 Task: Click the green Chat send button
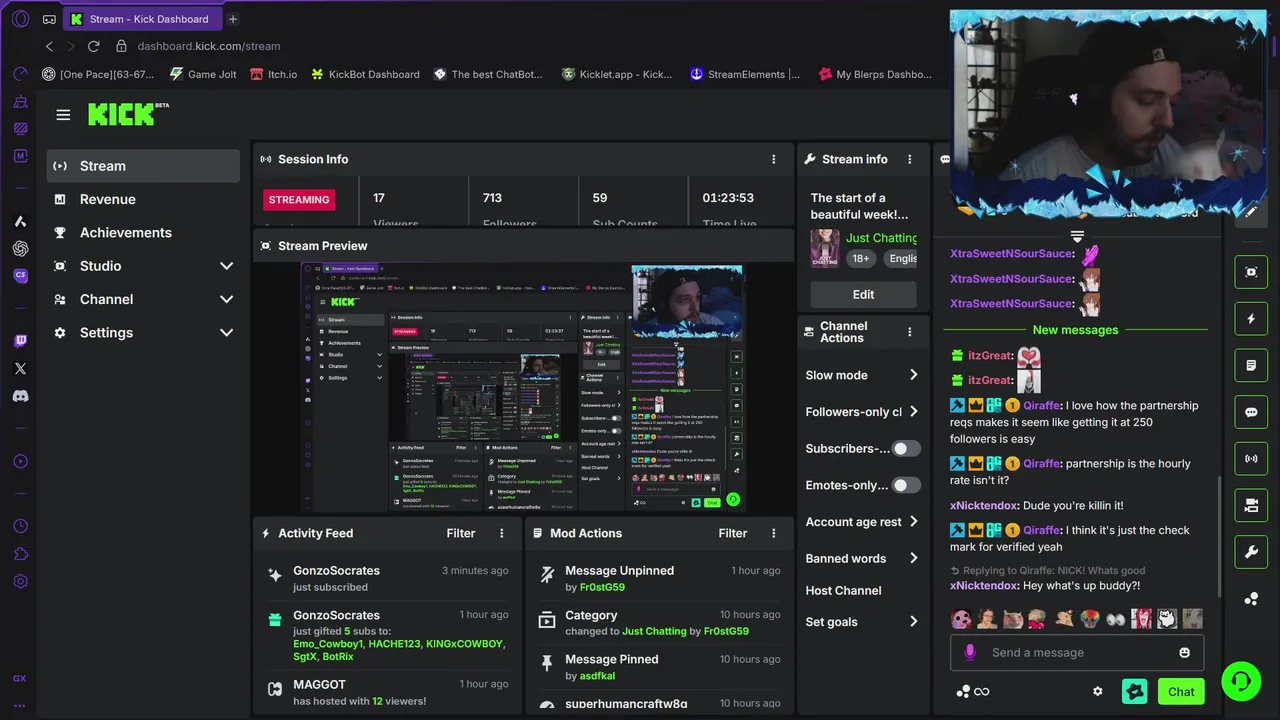click(1181, 691)
